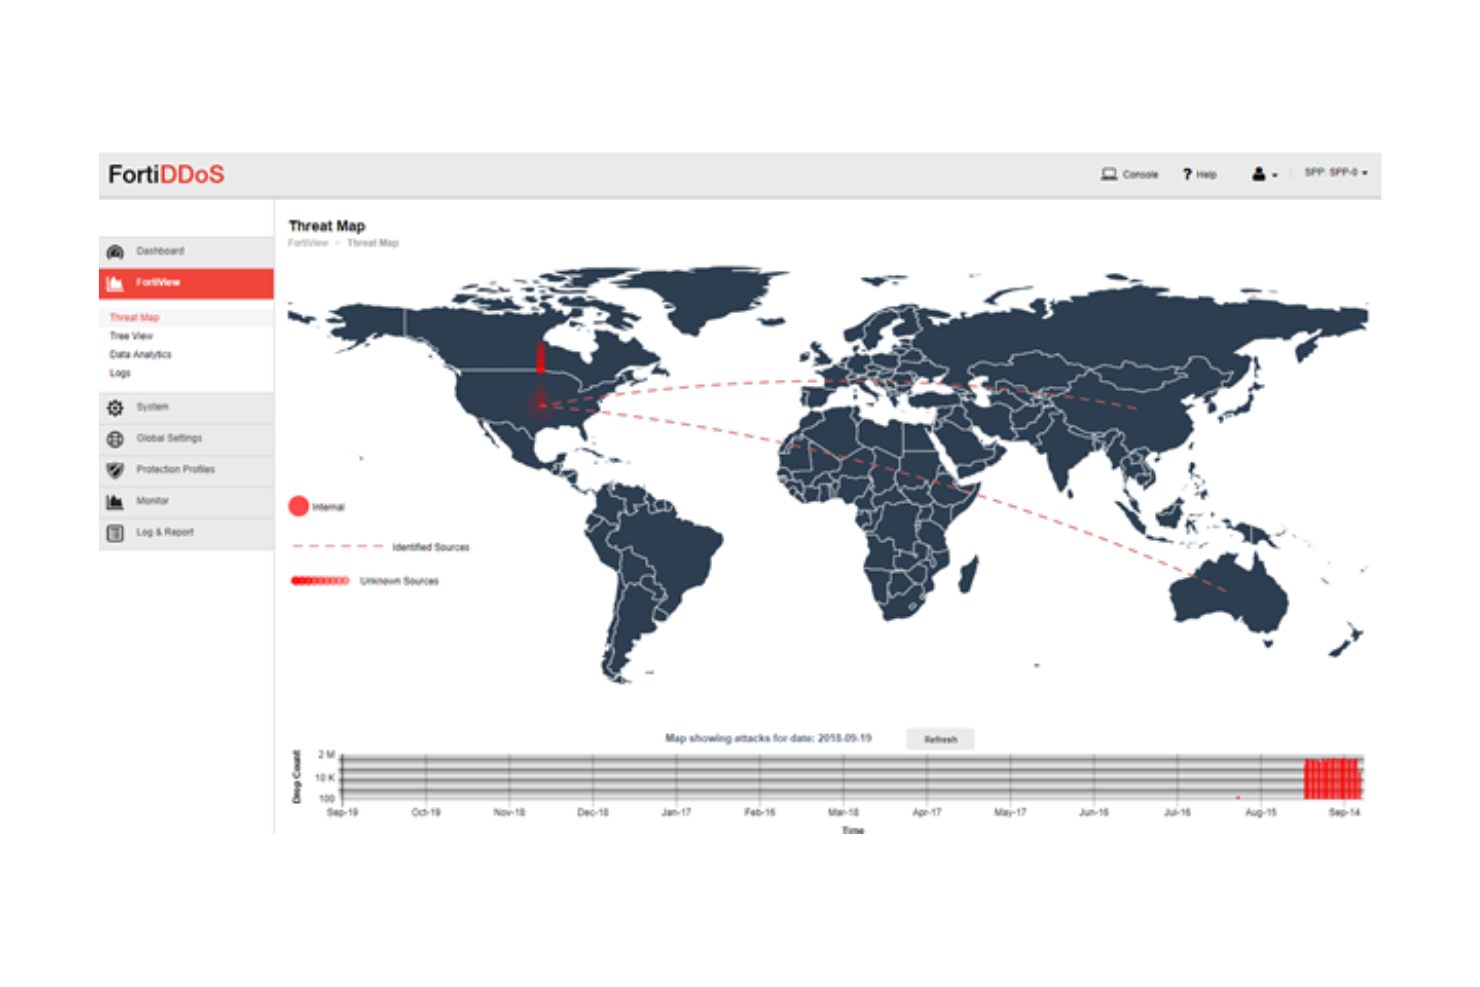The width and height of the screenshot is (1480, 987).
Task: Click the Jan-17 time axis label
Action: 676,813
